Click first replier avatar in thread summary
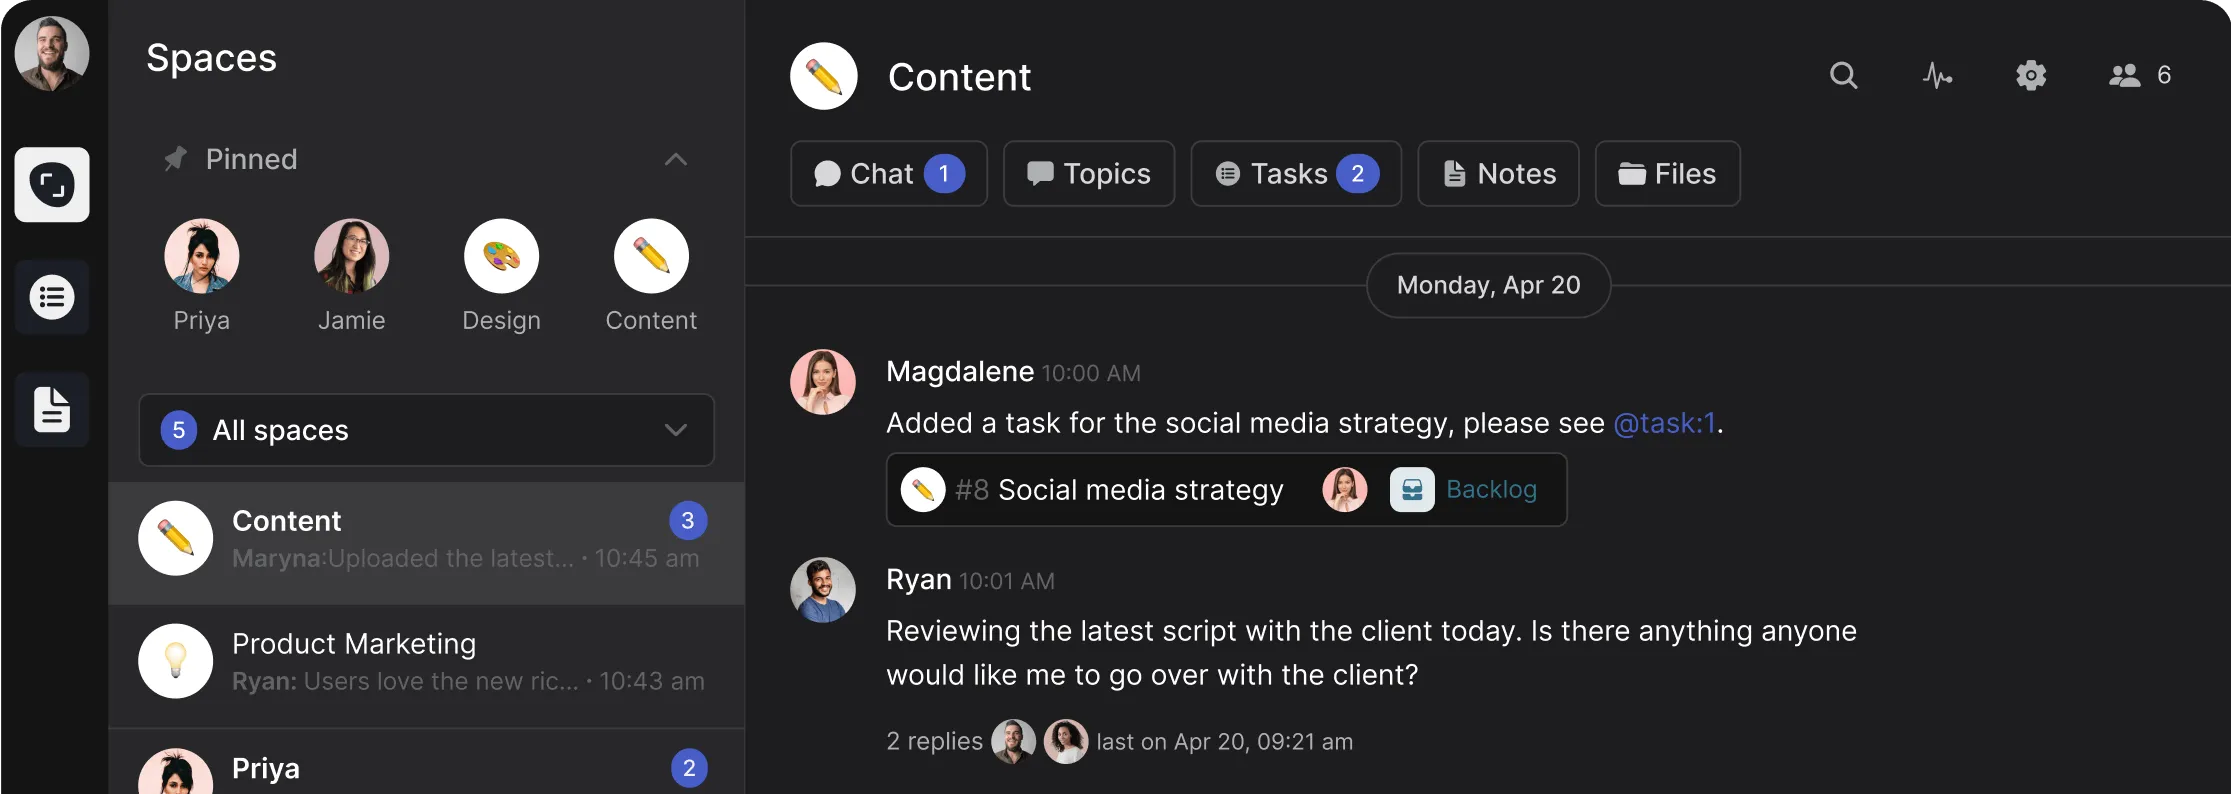 pos(1014,742)
